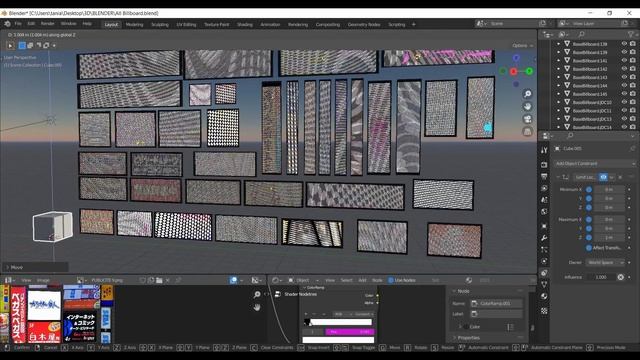The height and width of the screenshot is (360, 640).
Task: Open the Physics properties tab
Action: point(544,261)
